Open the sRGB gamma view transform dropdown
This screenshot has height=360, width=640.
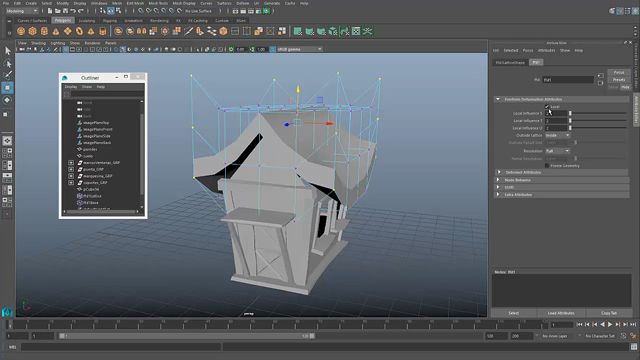tap(300, 49)
